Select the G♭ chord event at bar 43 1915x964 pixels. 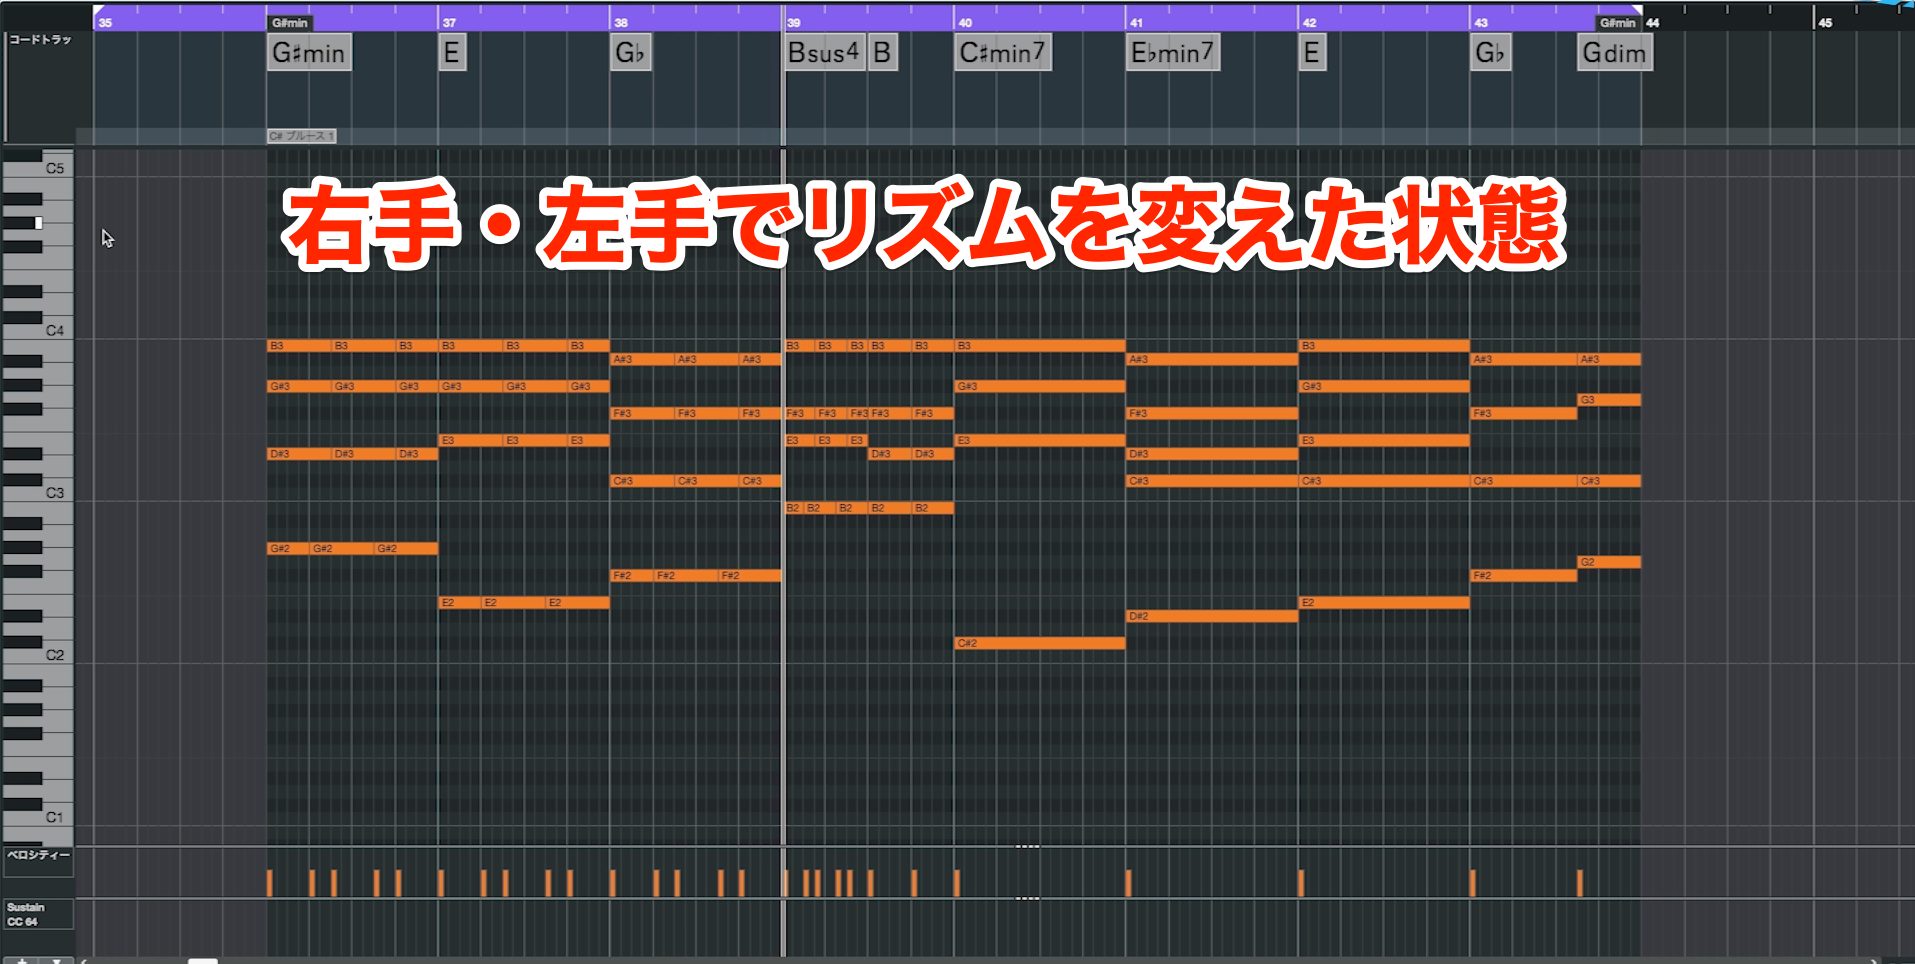click(x=1491, y=53)
